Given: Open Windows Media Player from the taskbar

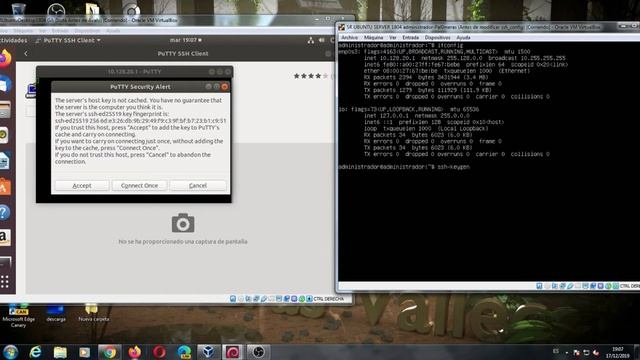Looking at the screenshot, I should (84, 352).
